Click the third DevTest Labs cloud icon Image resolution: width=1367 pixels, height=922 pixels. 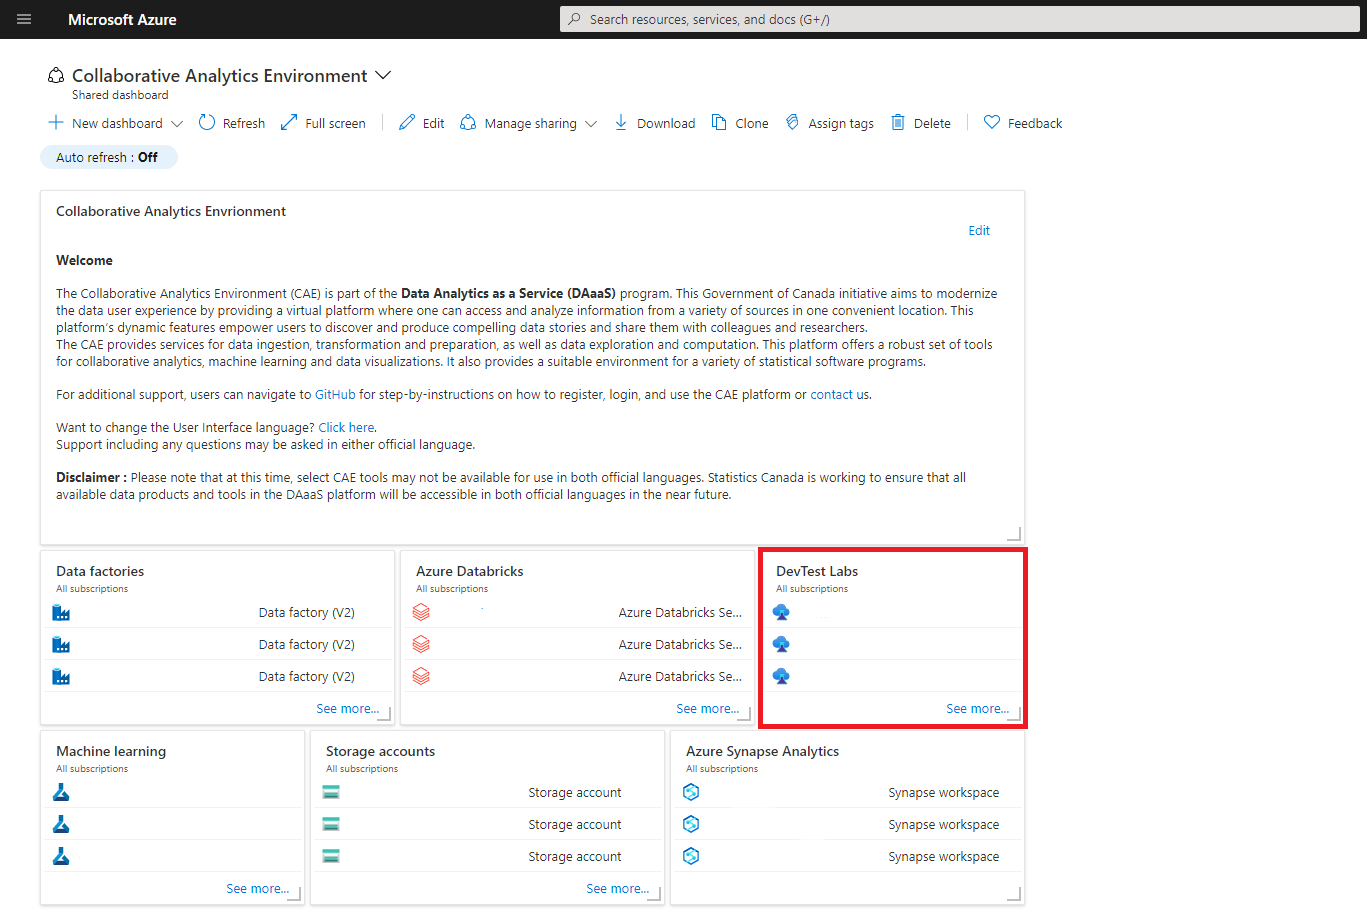(781, 676)
